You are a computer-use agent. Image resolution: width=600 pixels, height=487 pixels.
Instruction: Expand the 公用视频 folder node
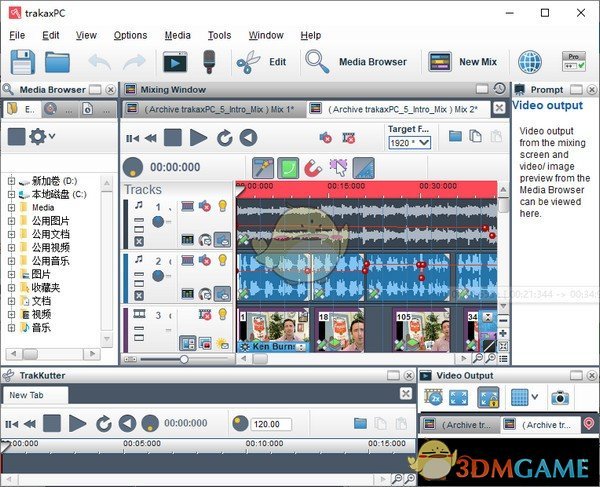pyautogui.click(x=11, y=248)
